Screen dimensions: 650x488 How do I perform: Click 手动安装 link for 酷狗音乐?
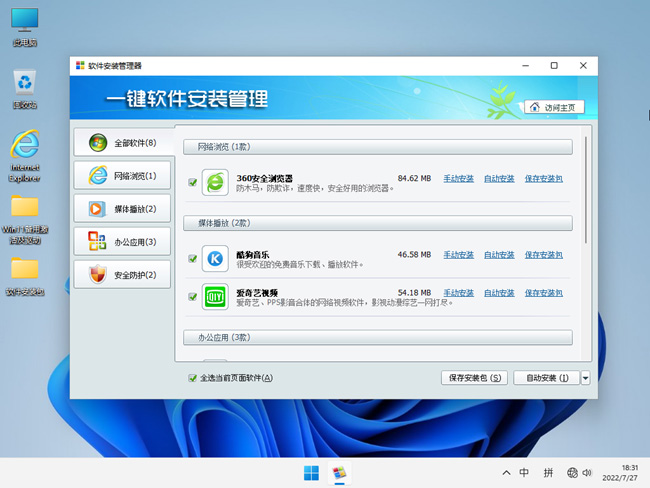pyautogui.click(x=458, y=255)
